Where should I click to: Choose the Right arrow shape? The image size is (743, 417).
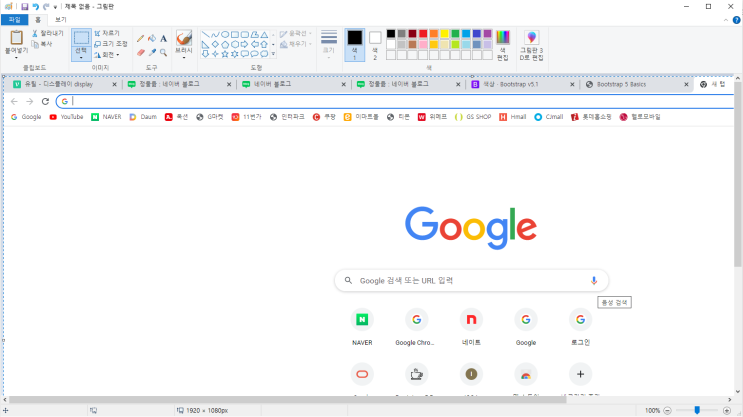tap(245, 45)
